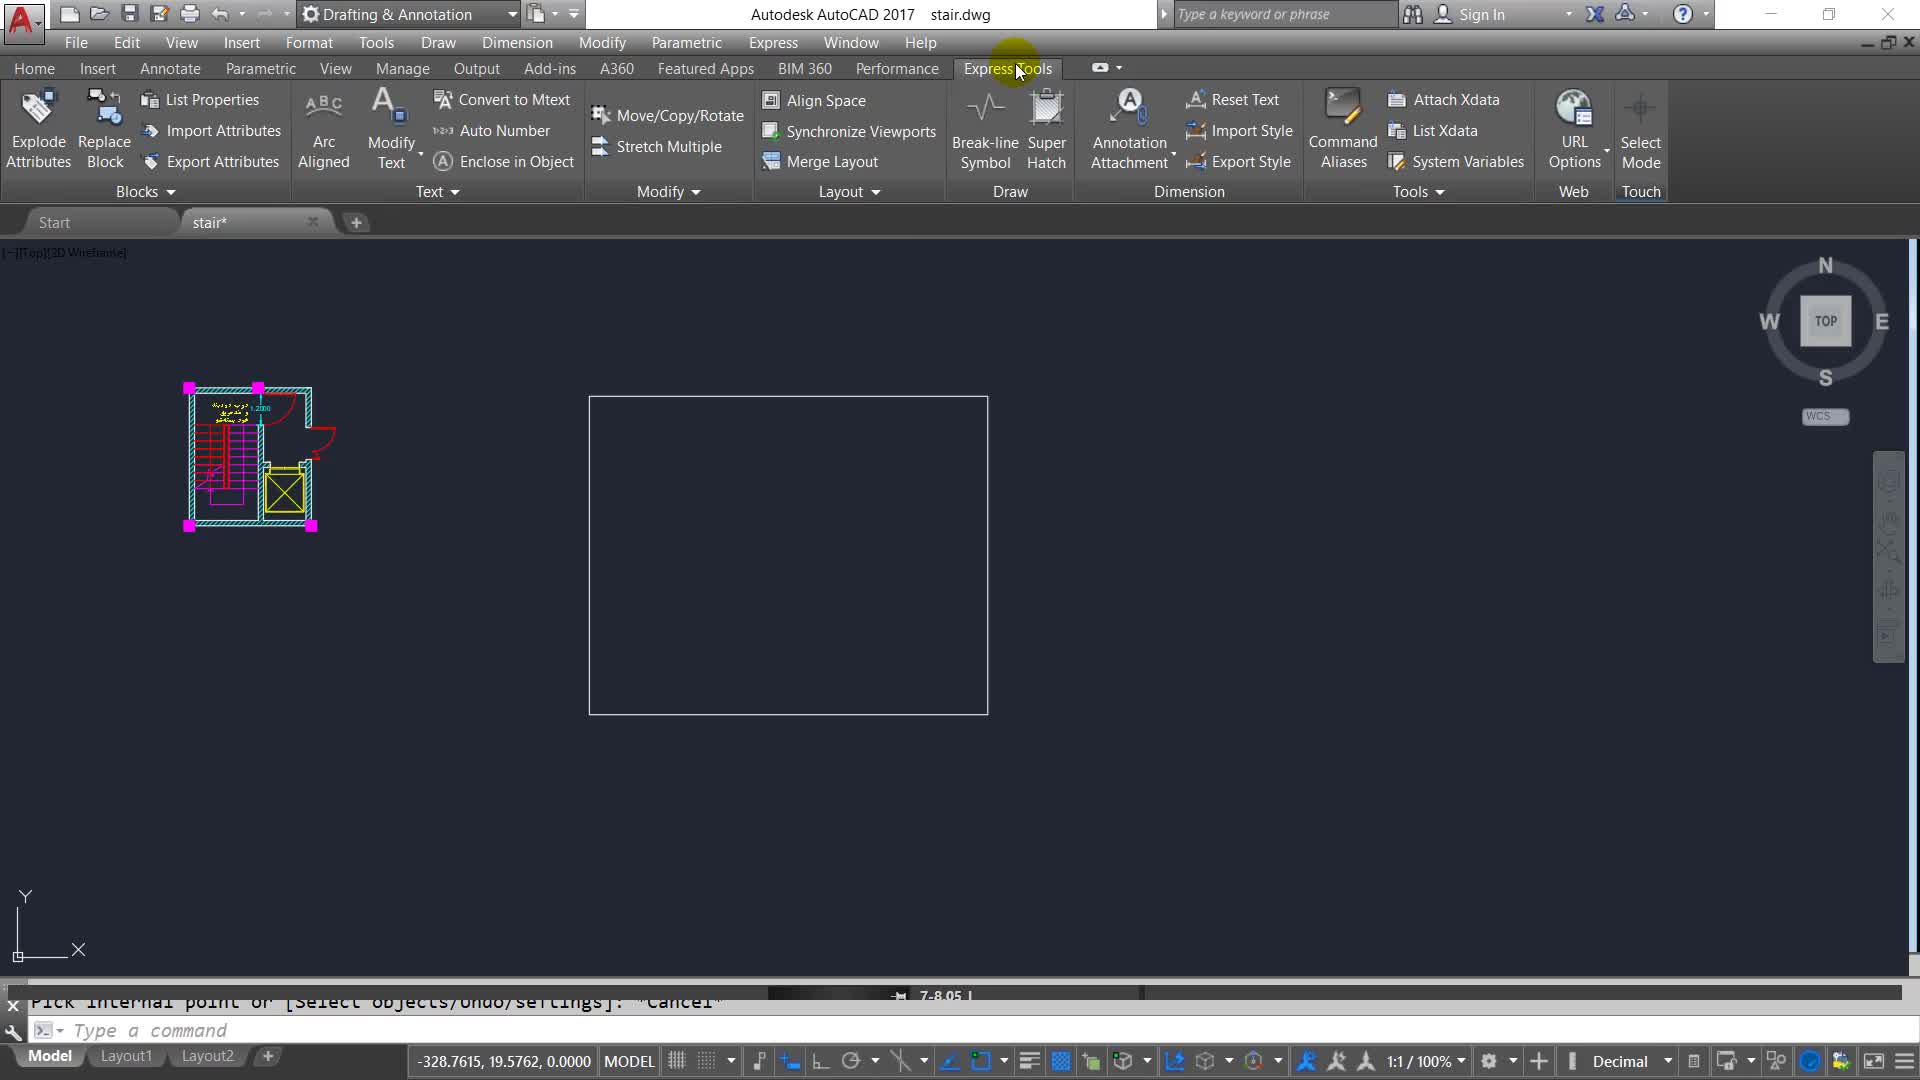Viewport: 1920px width, 1080px height.
Task: Open the Decimal units dropdown
Action: tap(1667, 1061)
